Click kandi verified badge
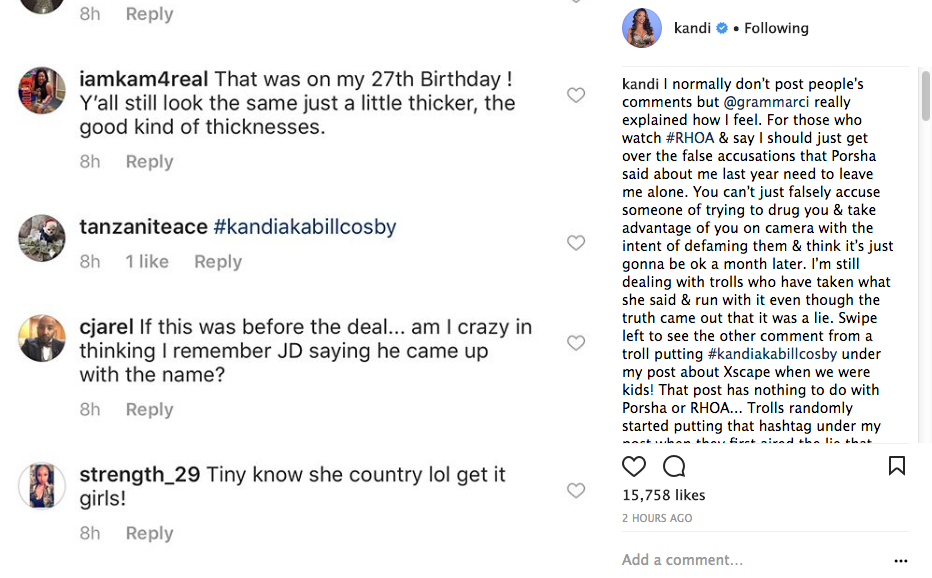The height and width of the screenshot is (578, 932). (x=721, y=29)
